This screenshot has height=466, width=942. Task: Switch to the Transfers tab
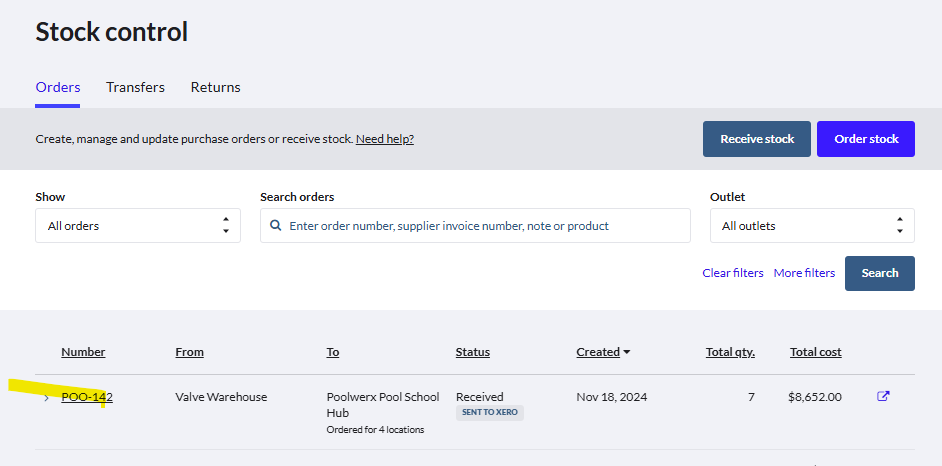[x=135, y=87]
